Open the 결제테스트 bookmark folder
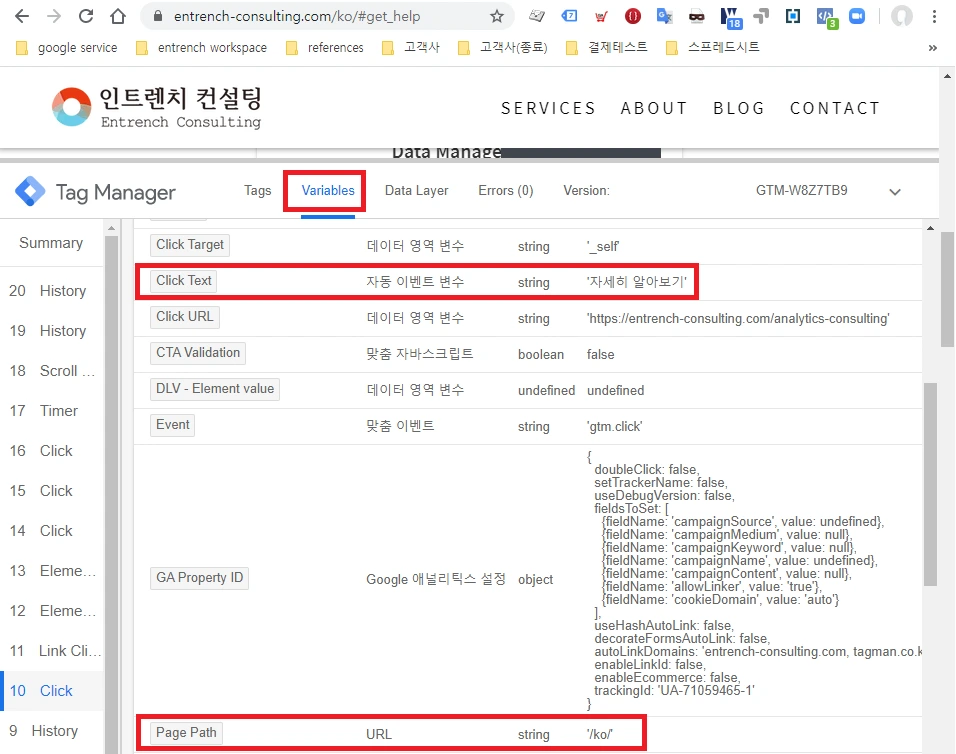Screen dimensions: 956x754 [607, 48]
